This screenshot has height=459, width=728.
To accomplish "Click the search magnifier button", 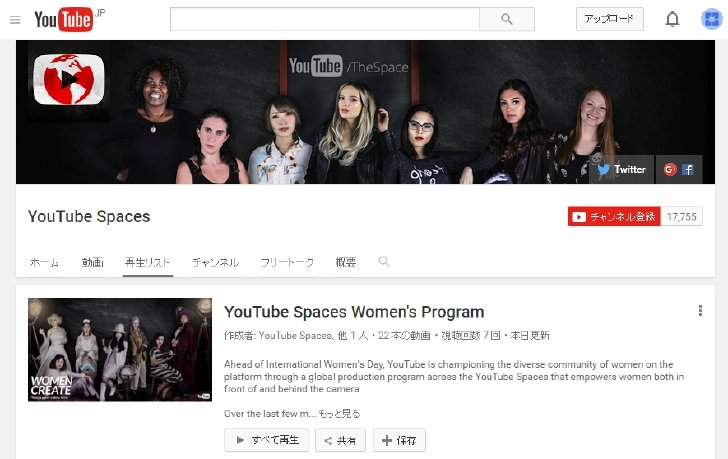I will click(x=507, y=19).
